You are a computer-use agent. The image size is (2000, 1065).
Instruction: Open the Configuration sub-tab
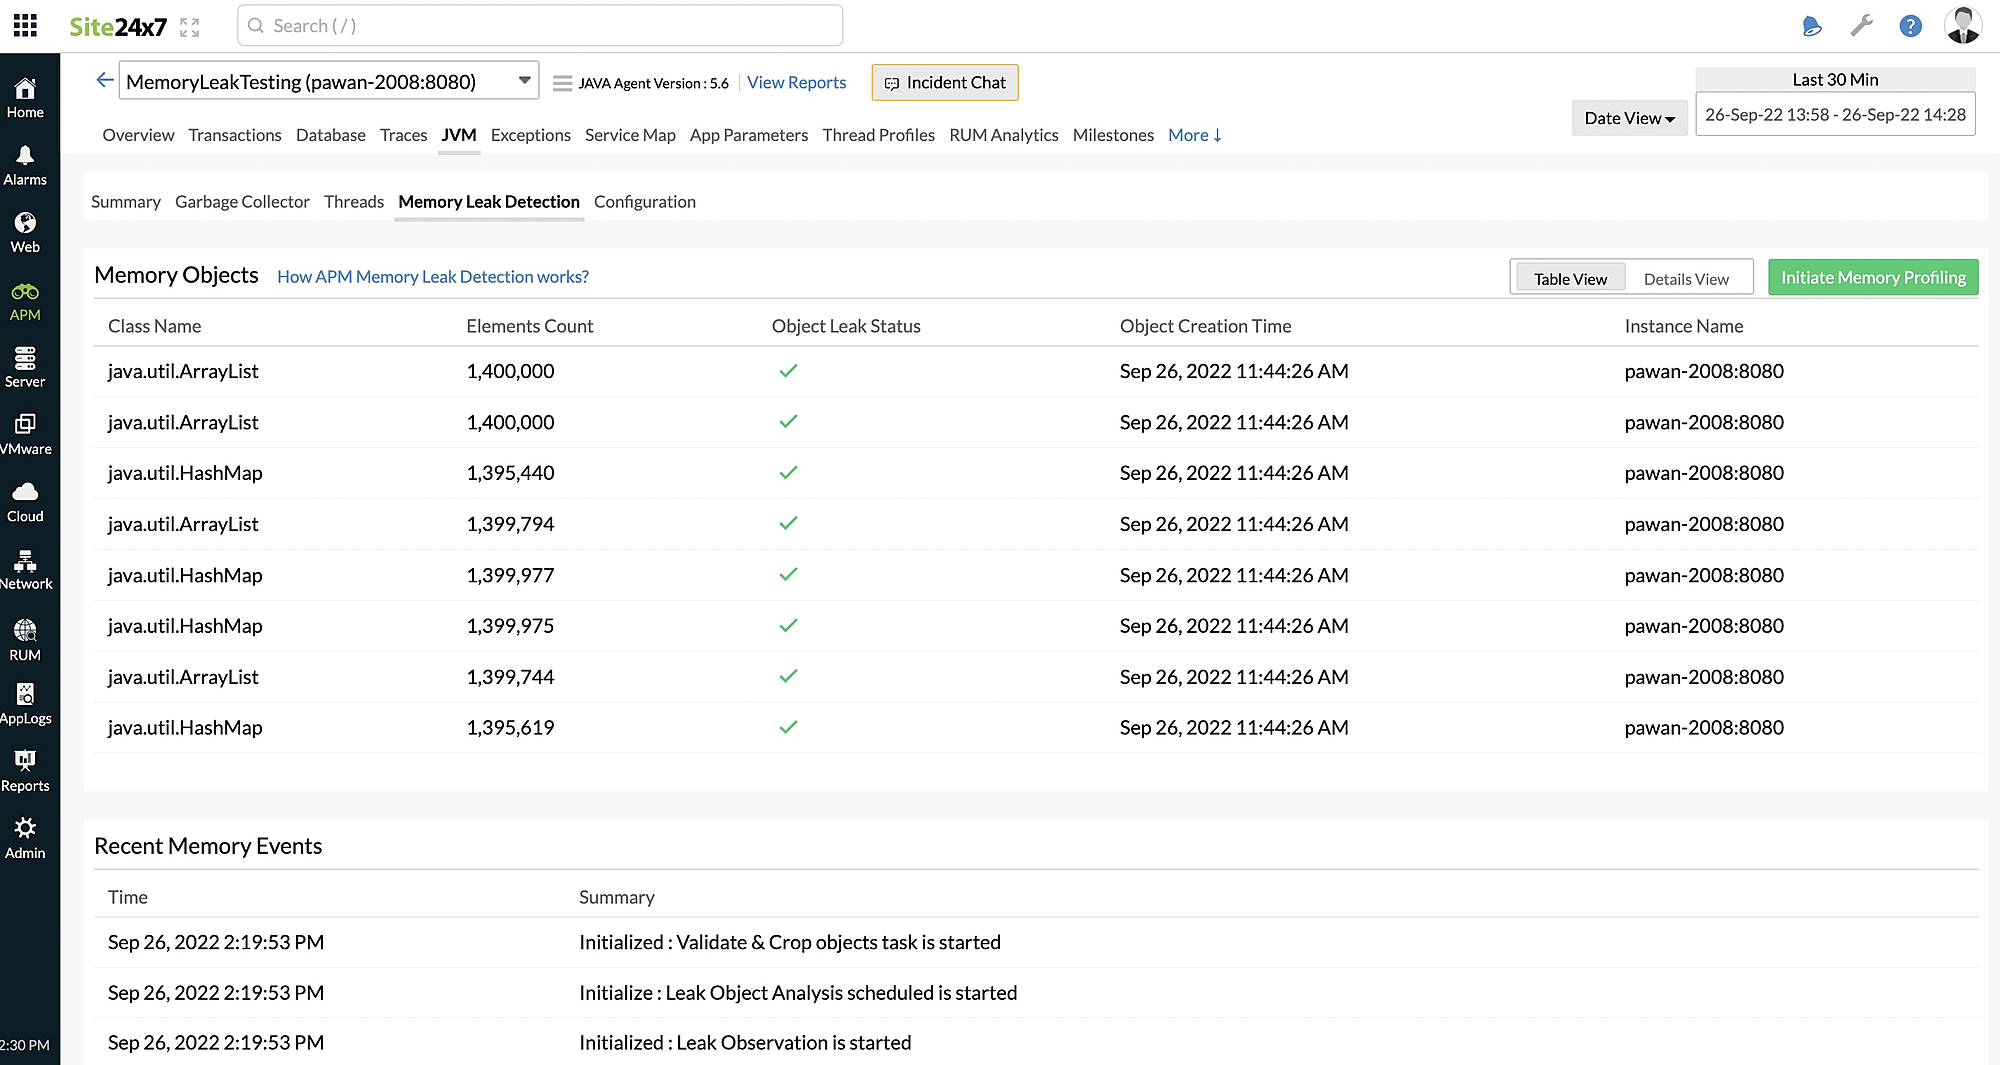click(645, 202)
